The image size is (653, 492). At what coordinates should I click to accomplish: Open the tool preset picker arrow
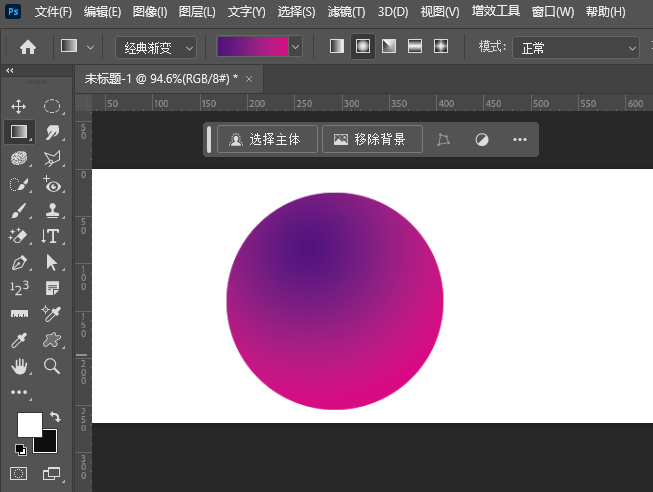pos(90,47)
